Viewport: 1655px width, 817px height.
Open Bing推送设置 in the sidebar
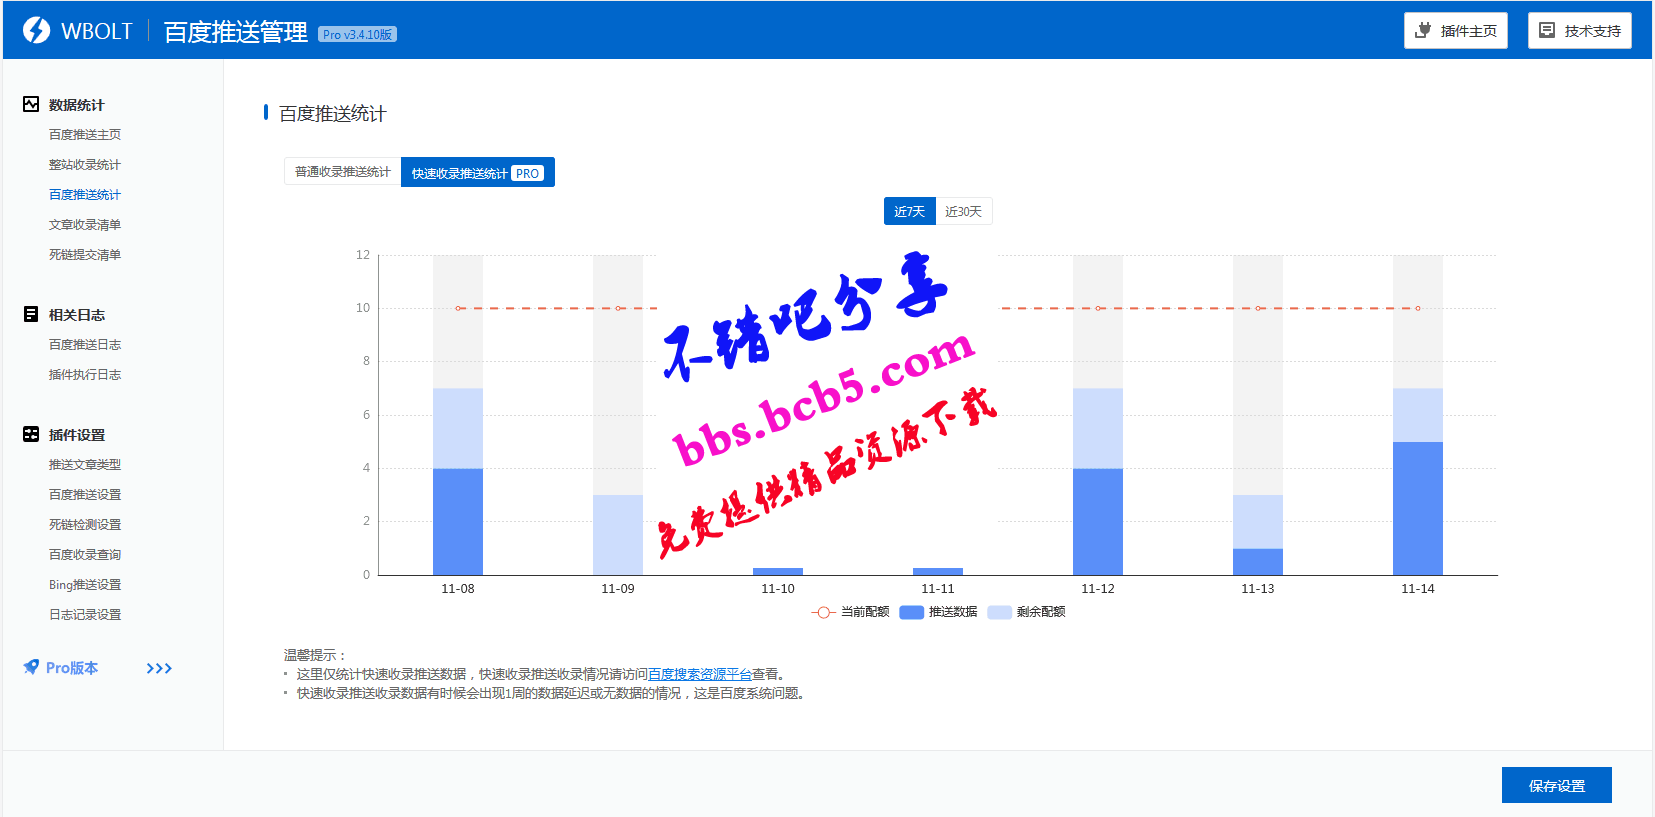[85, 584]
